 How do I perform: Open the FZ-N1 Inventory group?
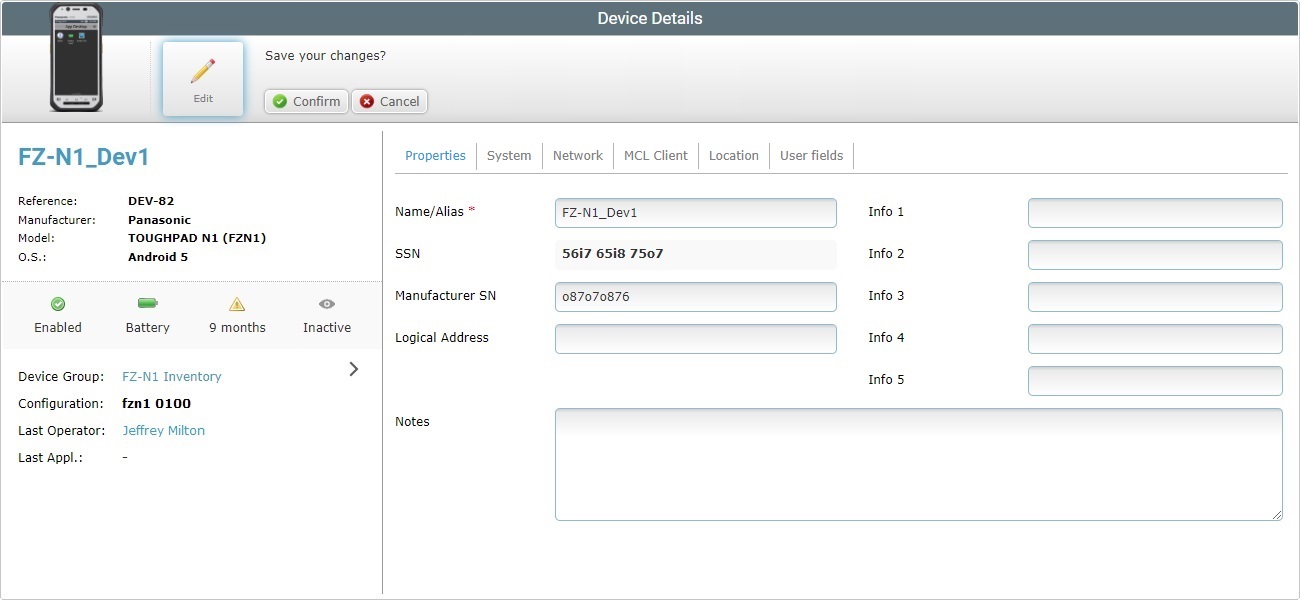(x=171, y=376)
